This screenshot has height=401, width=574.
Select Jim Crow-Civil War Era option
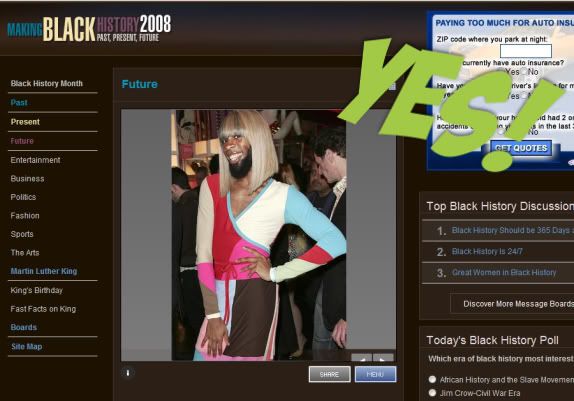pos(432,393)
